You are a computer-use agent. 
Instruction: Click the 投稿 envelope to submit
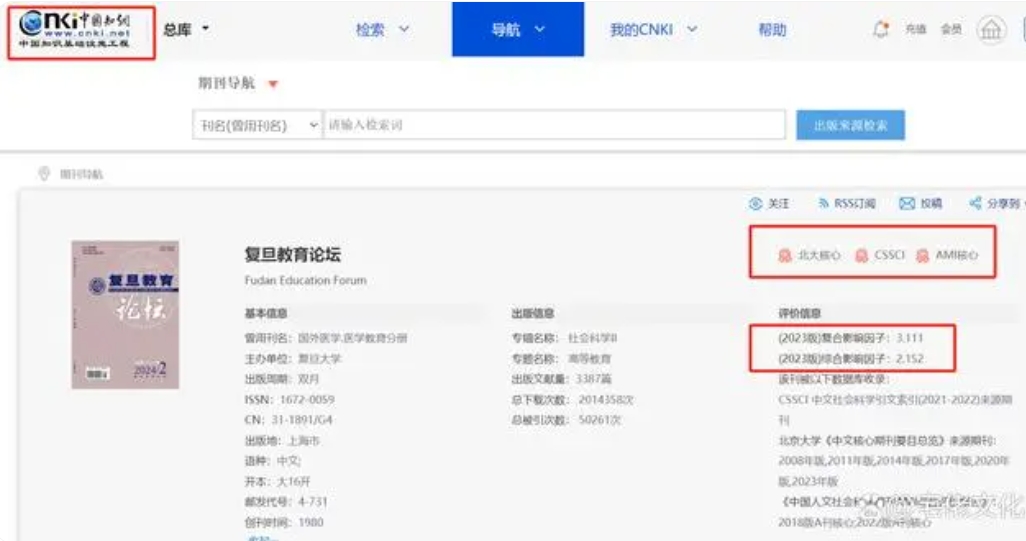coord(920,203)
